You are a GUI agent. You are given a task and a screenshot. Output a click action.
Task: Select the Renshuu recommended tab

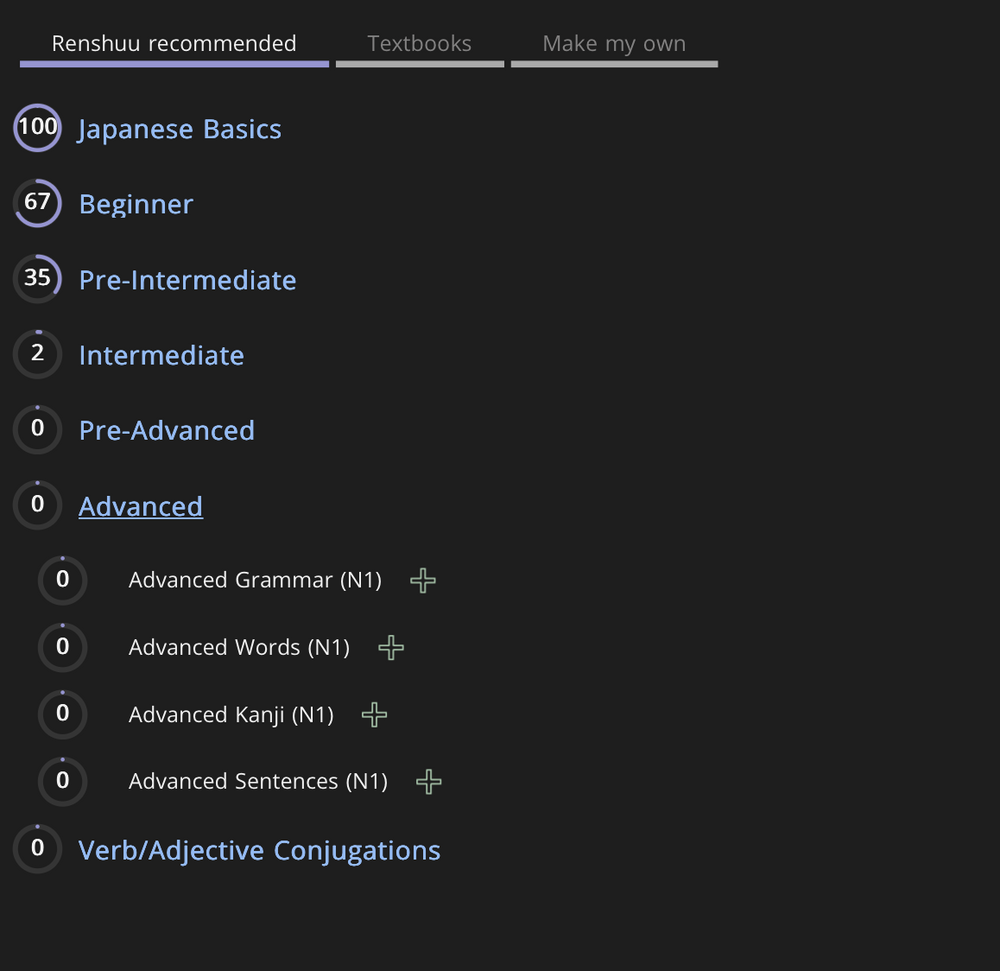pos(174,44)
